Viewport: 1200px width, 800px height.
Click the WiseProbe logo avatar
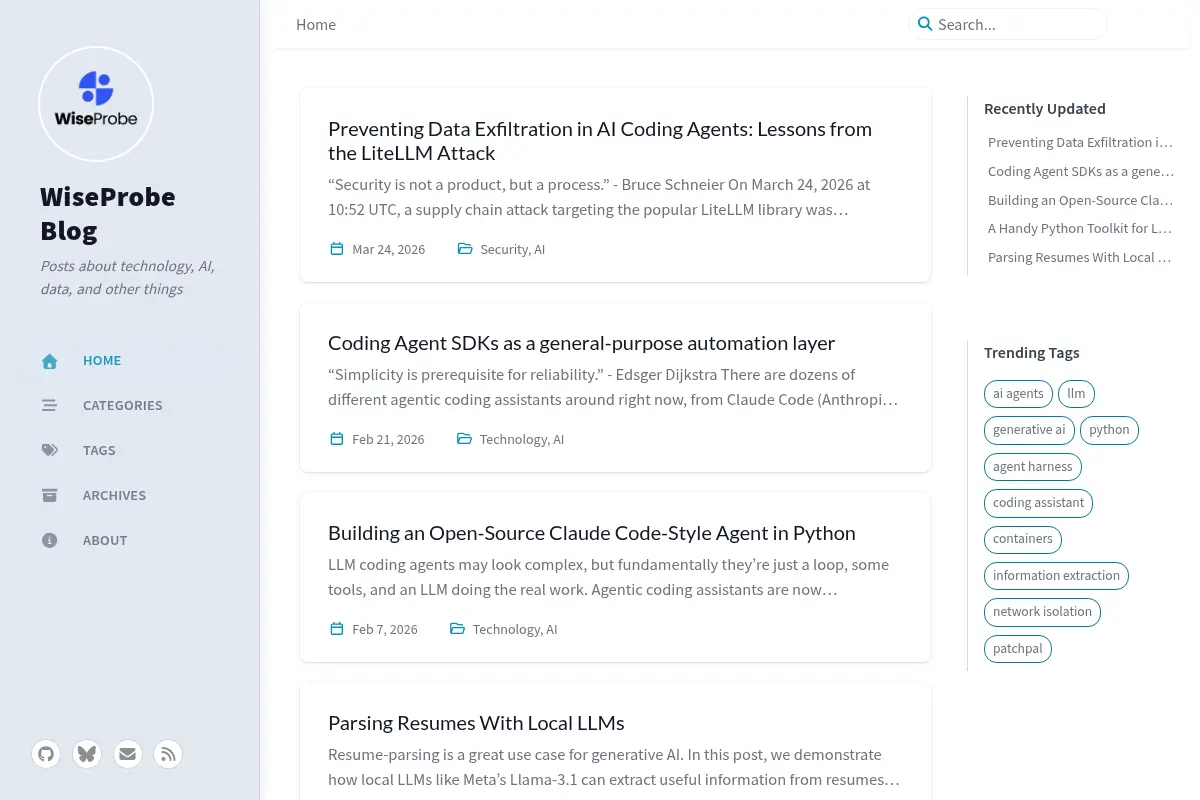pos(96,104)
